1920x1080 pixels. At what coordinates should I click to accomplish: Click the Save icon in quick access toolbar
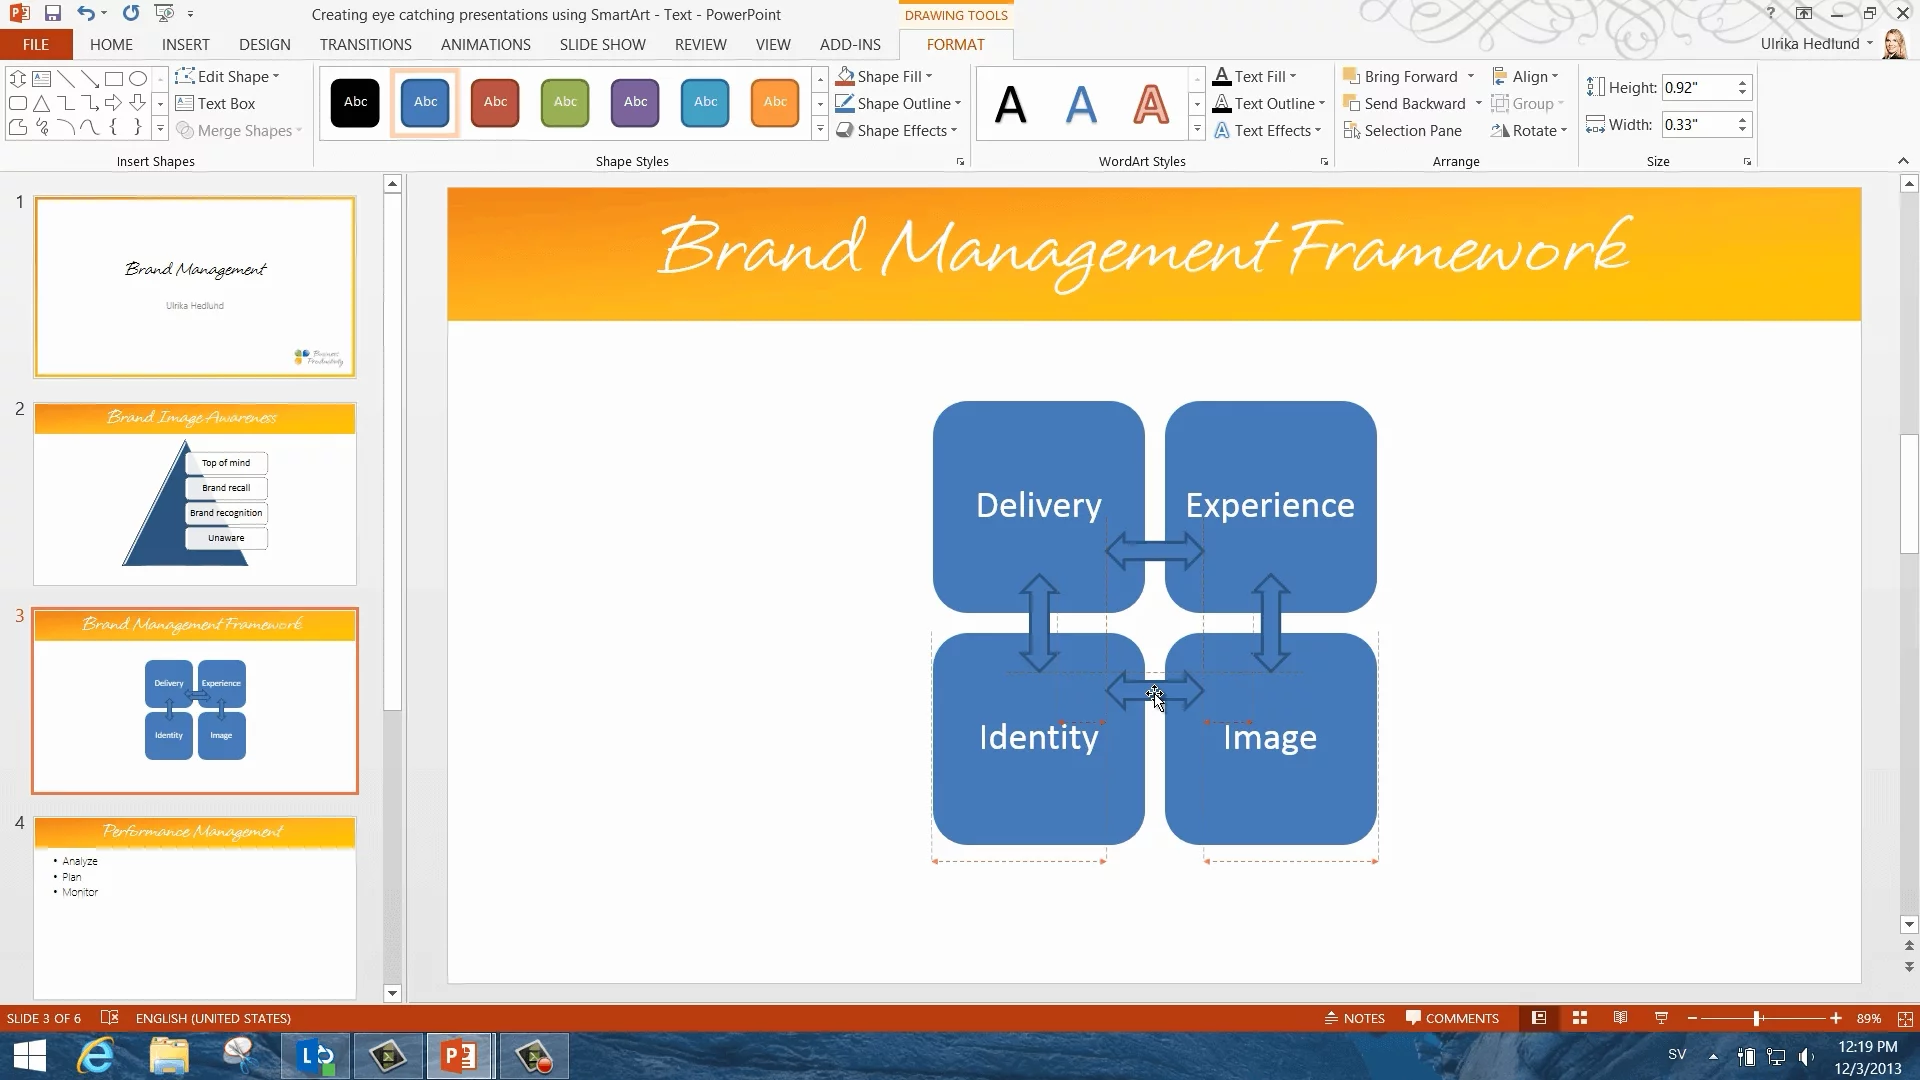coord(53,14)
